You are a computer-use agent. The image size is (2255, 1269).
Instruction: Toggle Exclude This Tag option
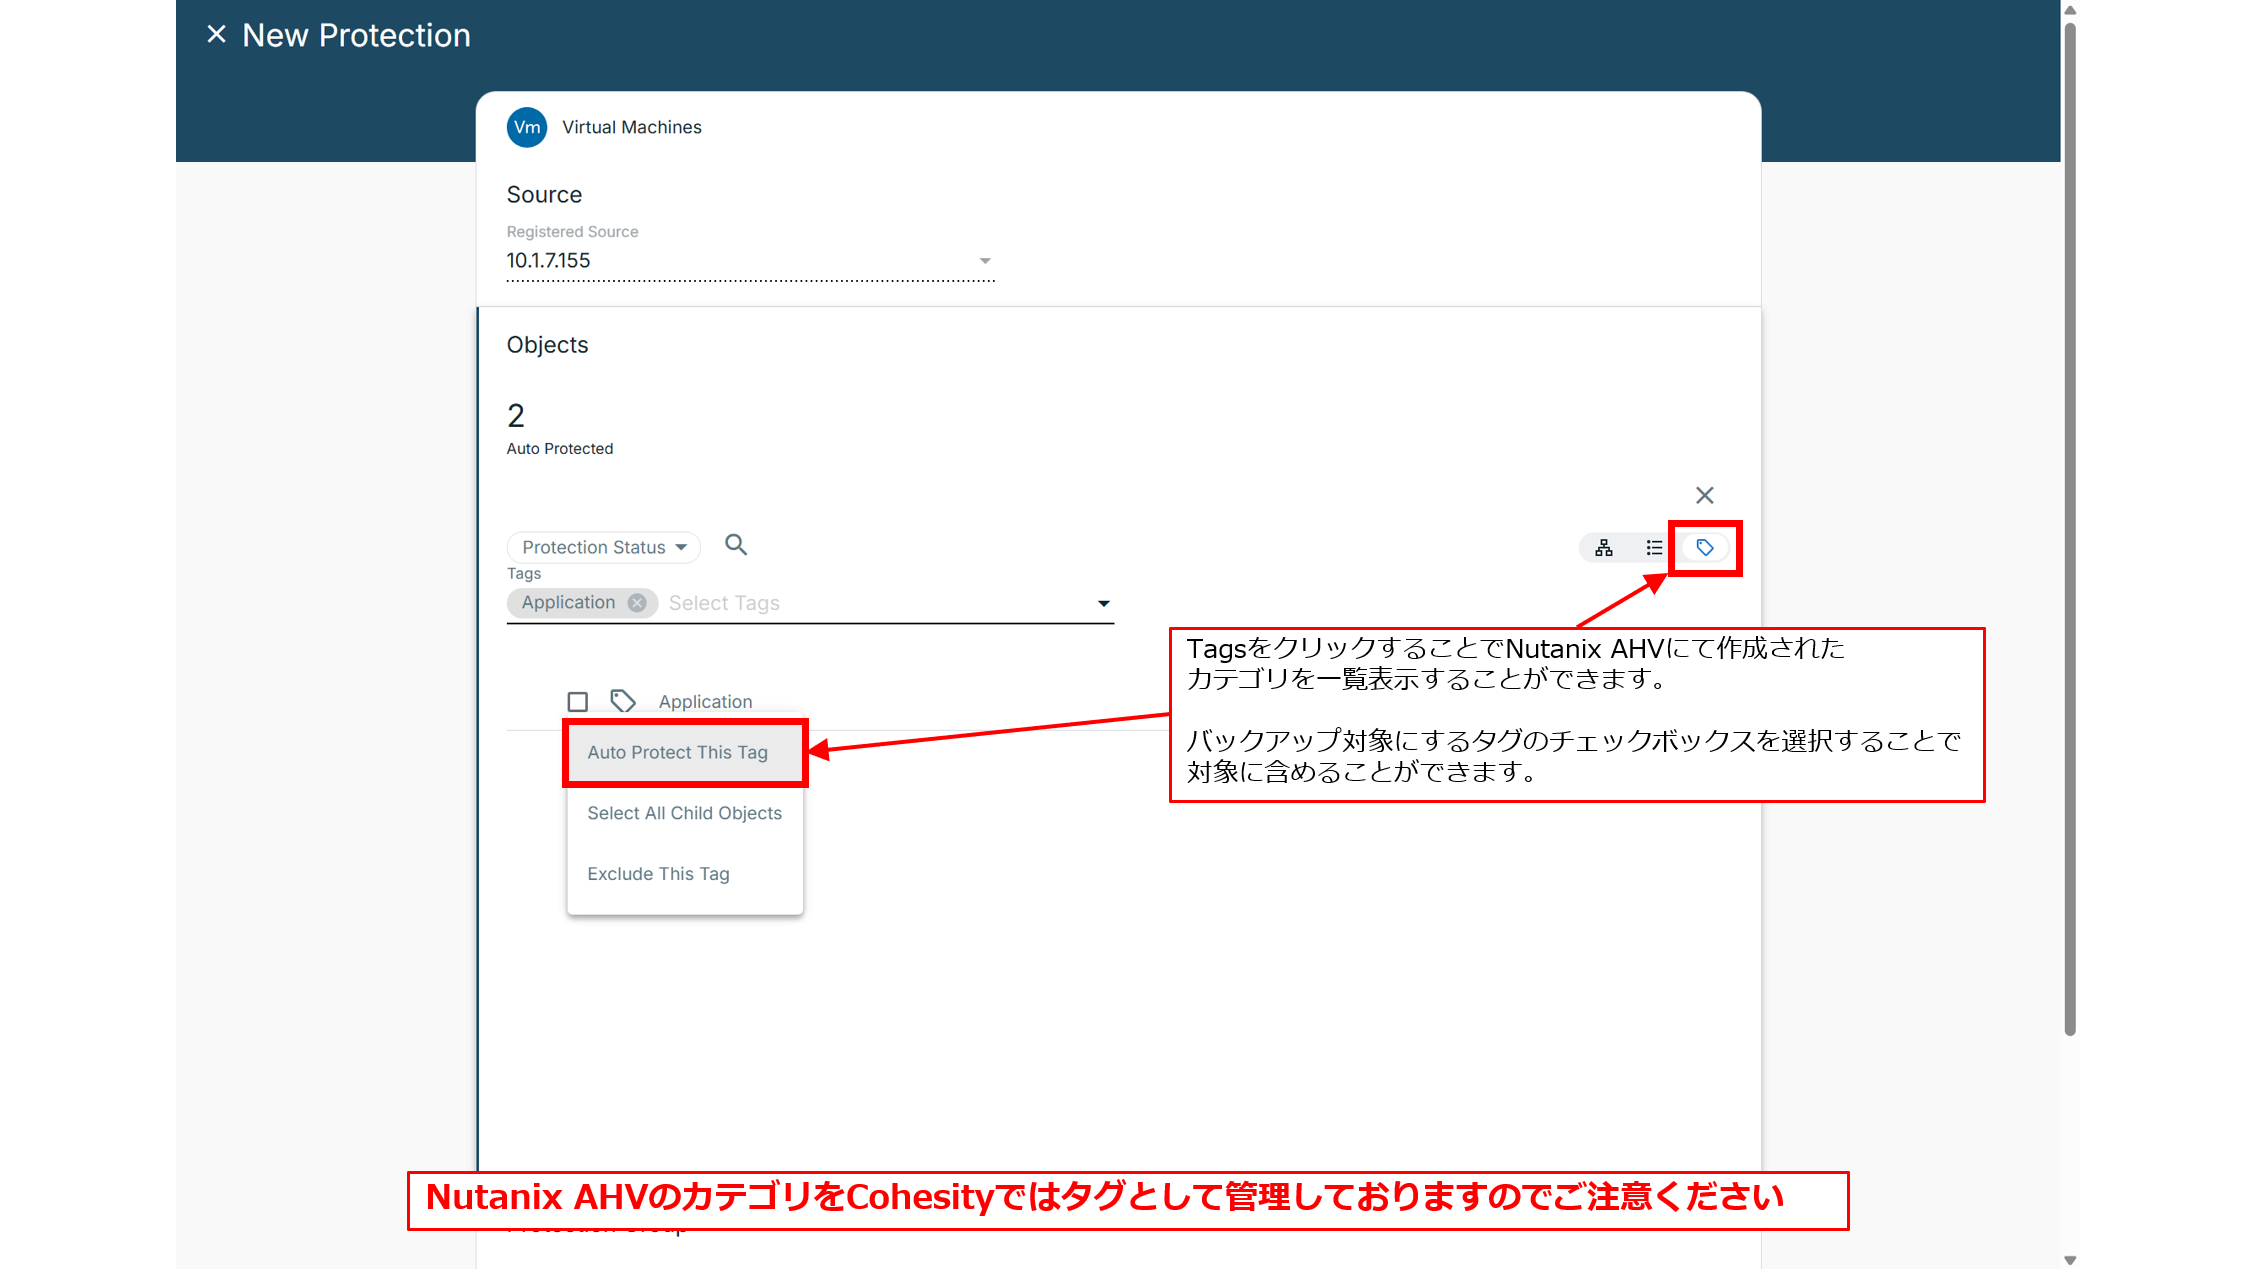pyautogui.click(x=658, y=873)
